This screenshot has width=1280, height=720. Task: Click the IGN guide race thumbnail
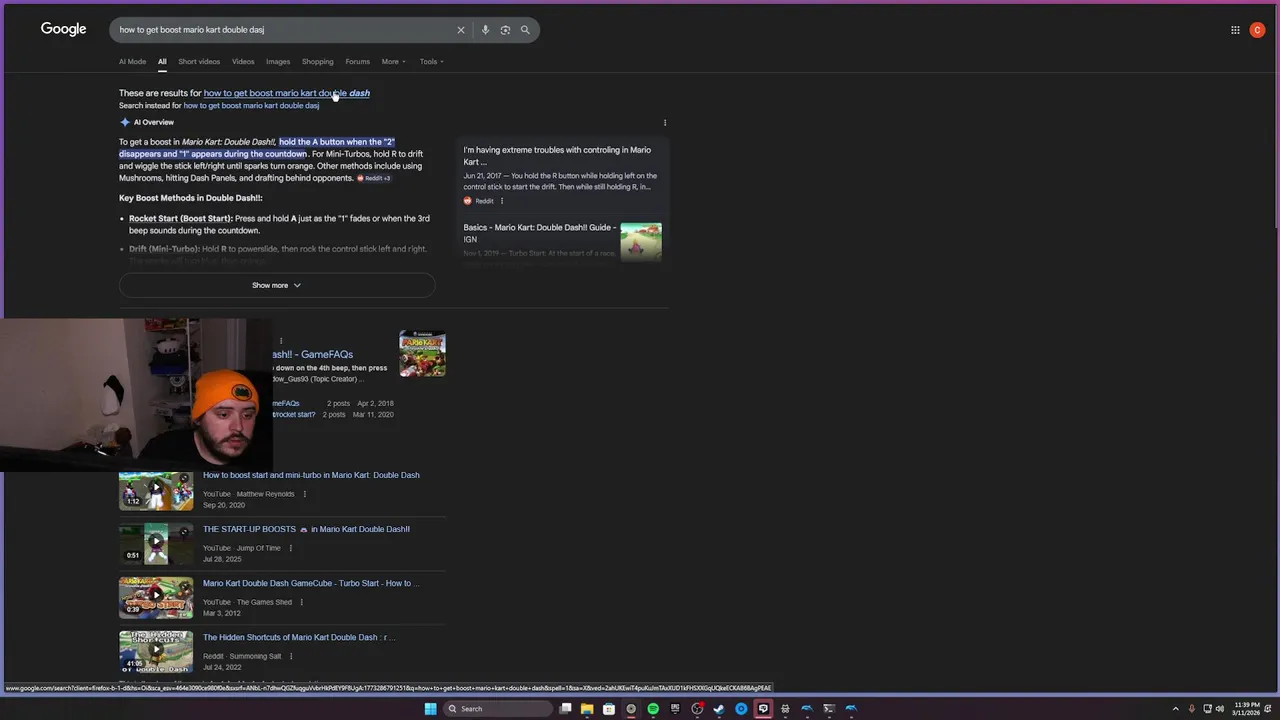point(641,242)
